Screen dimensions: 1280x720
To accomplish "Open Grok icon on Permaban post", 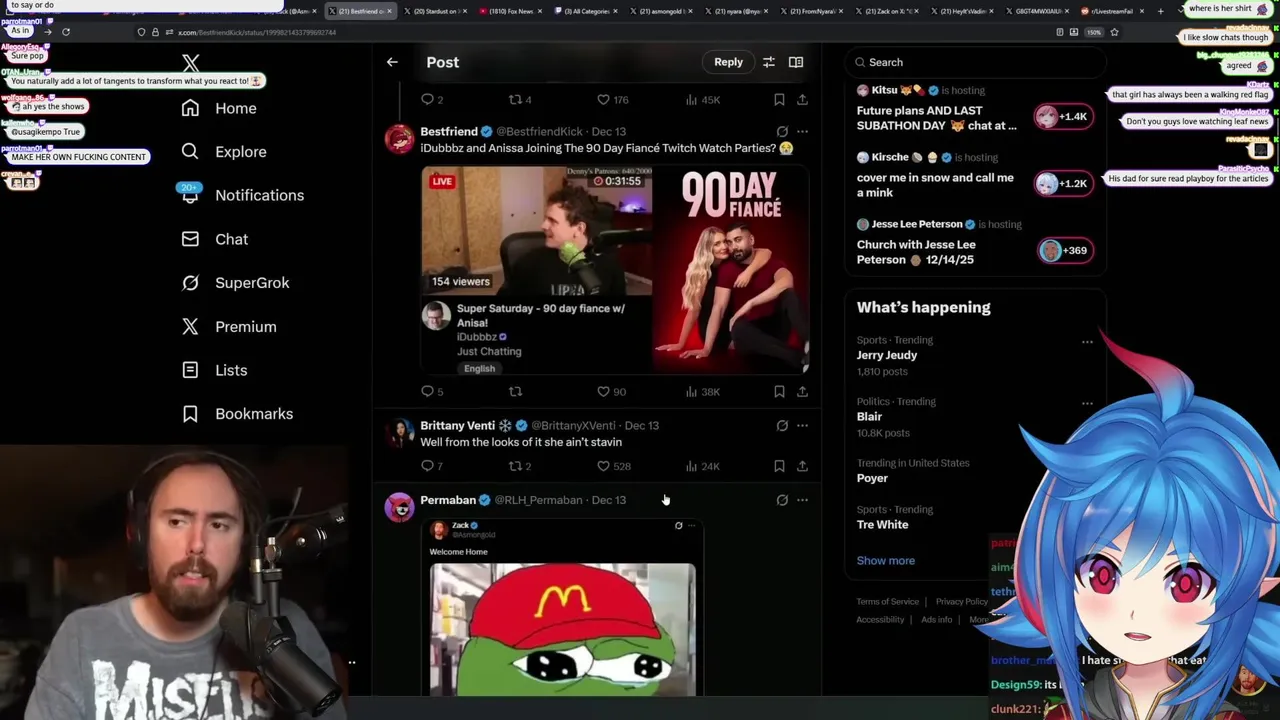I will click(782, 500).
